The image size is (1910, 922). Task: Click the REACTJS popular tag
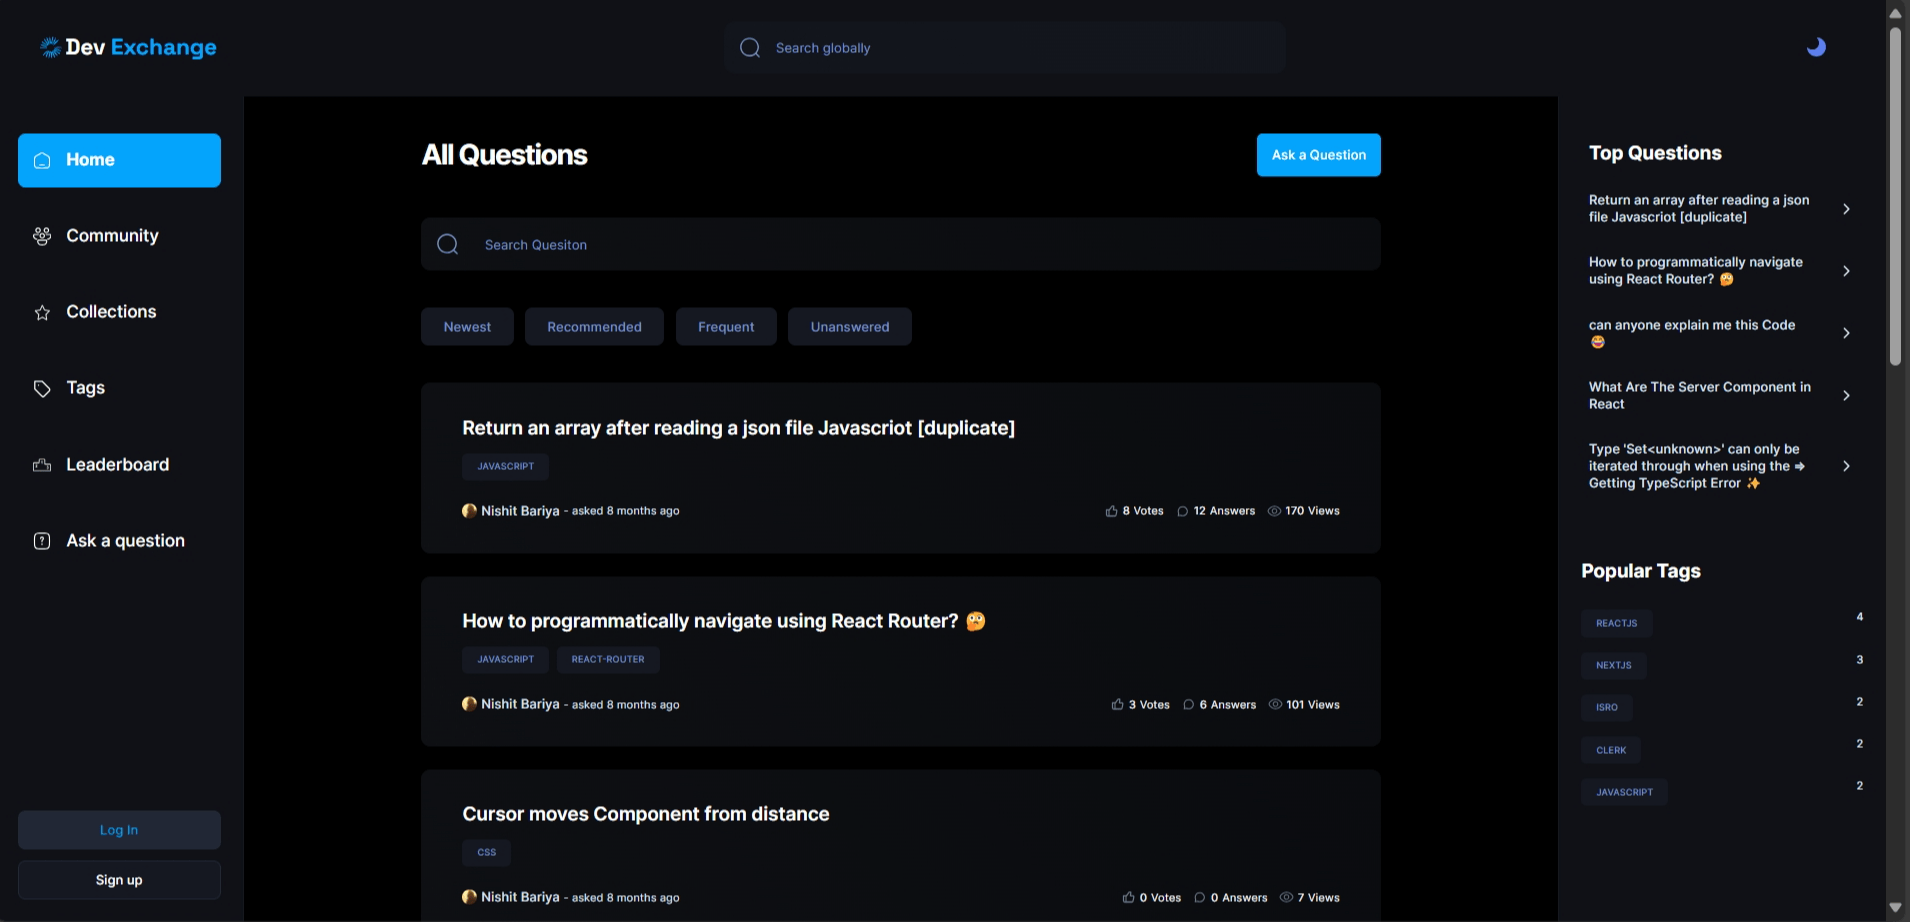click(1616, 623)
